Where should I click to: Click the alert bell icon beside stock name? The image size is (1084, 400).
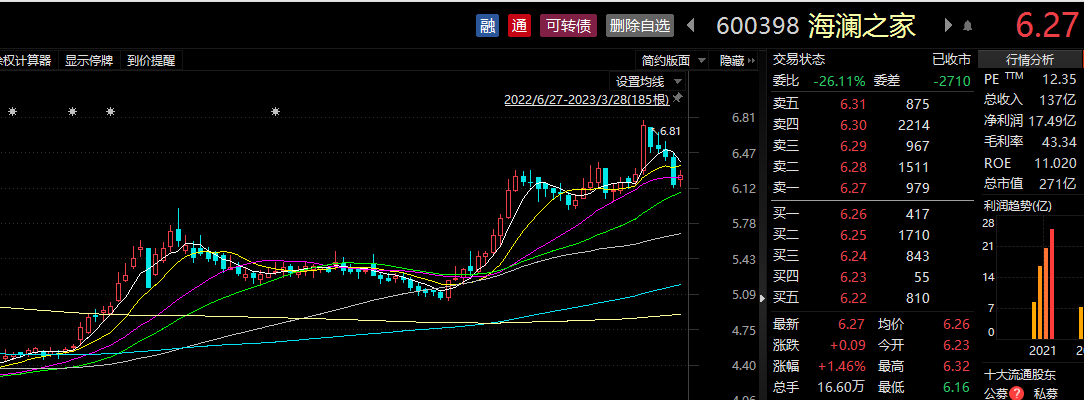(x=967, y=26)
